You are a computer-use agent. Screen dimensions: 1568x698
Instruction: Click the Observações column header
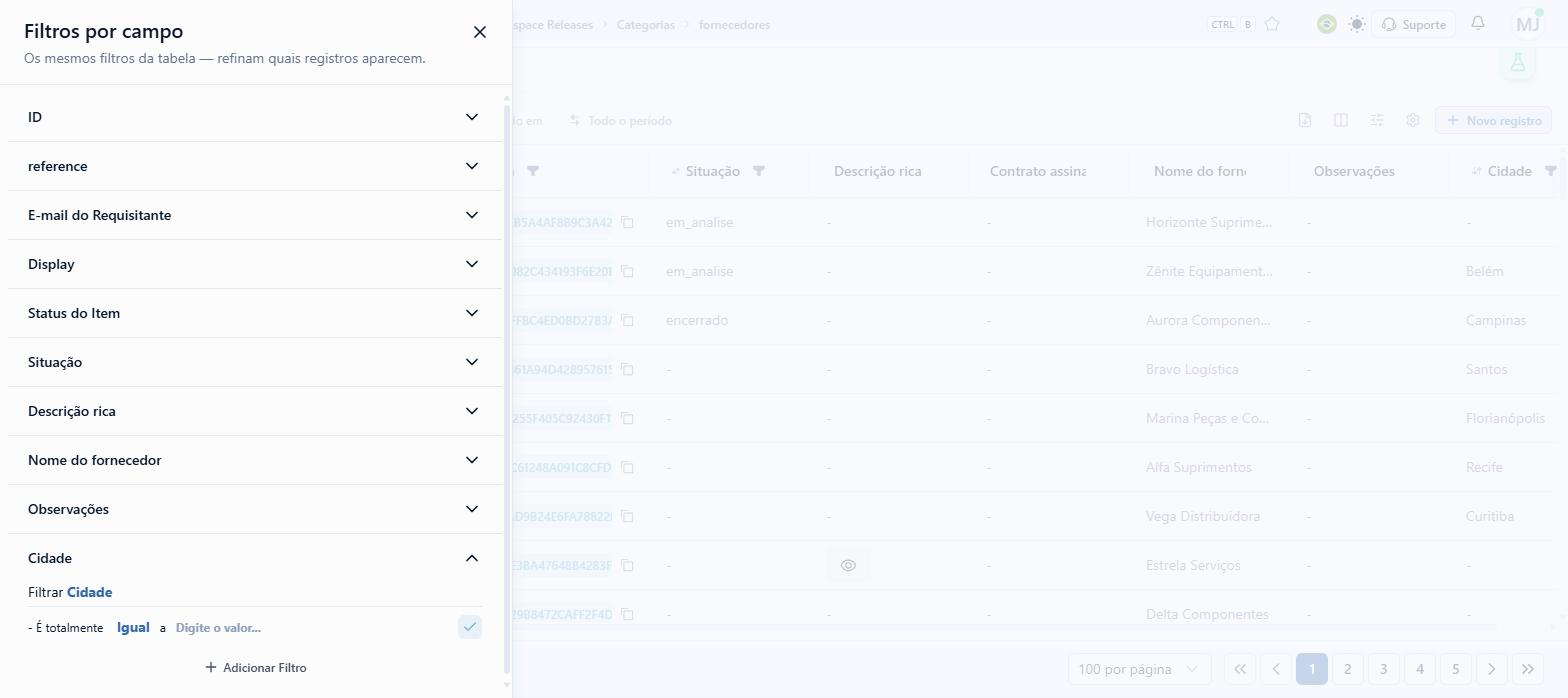tap(1354, 171)
